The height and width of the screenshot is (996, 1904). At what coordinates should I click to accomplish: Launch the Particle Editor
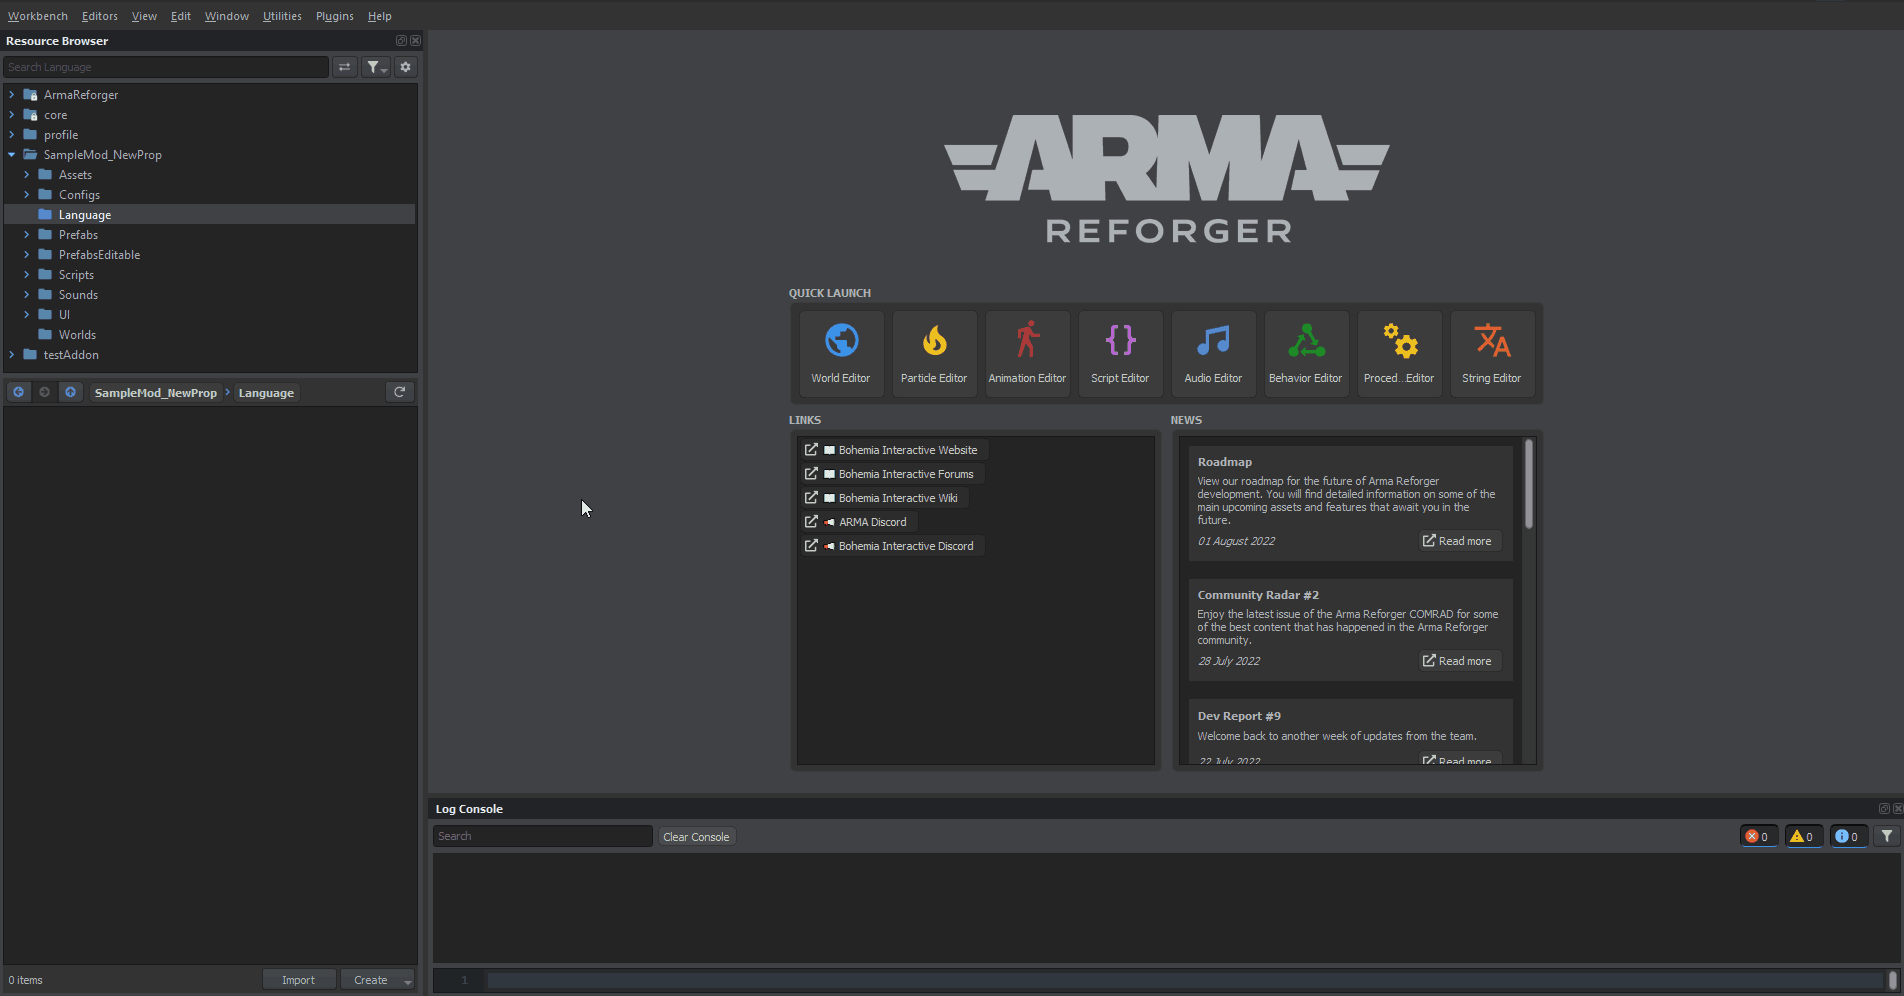tap(934, 353)
